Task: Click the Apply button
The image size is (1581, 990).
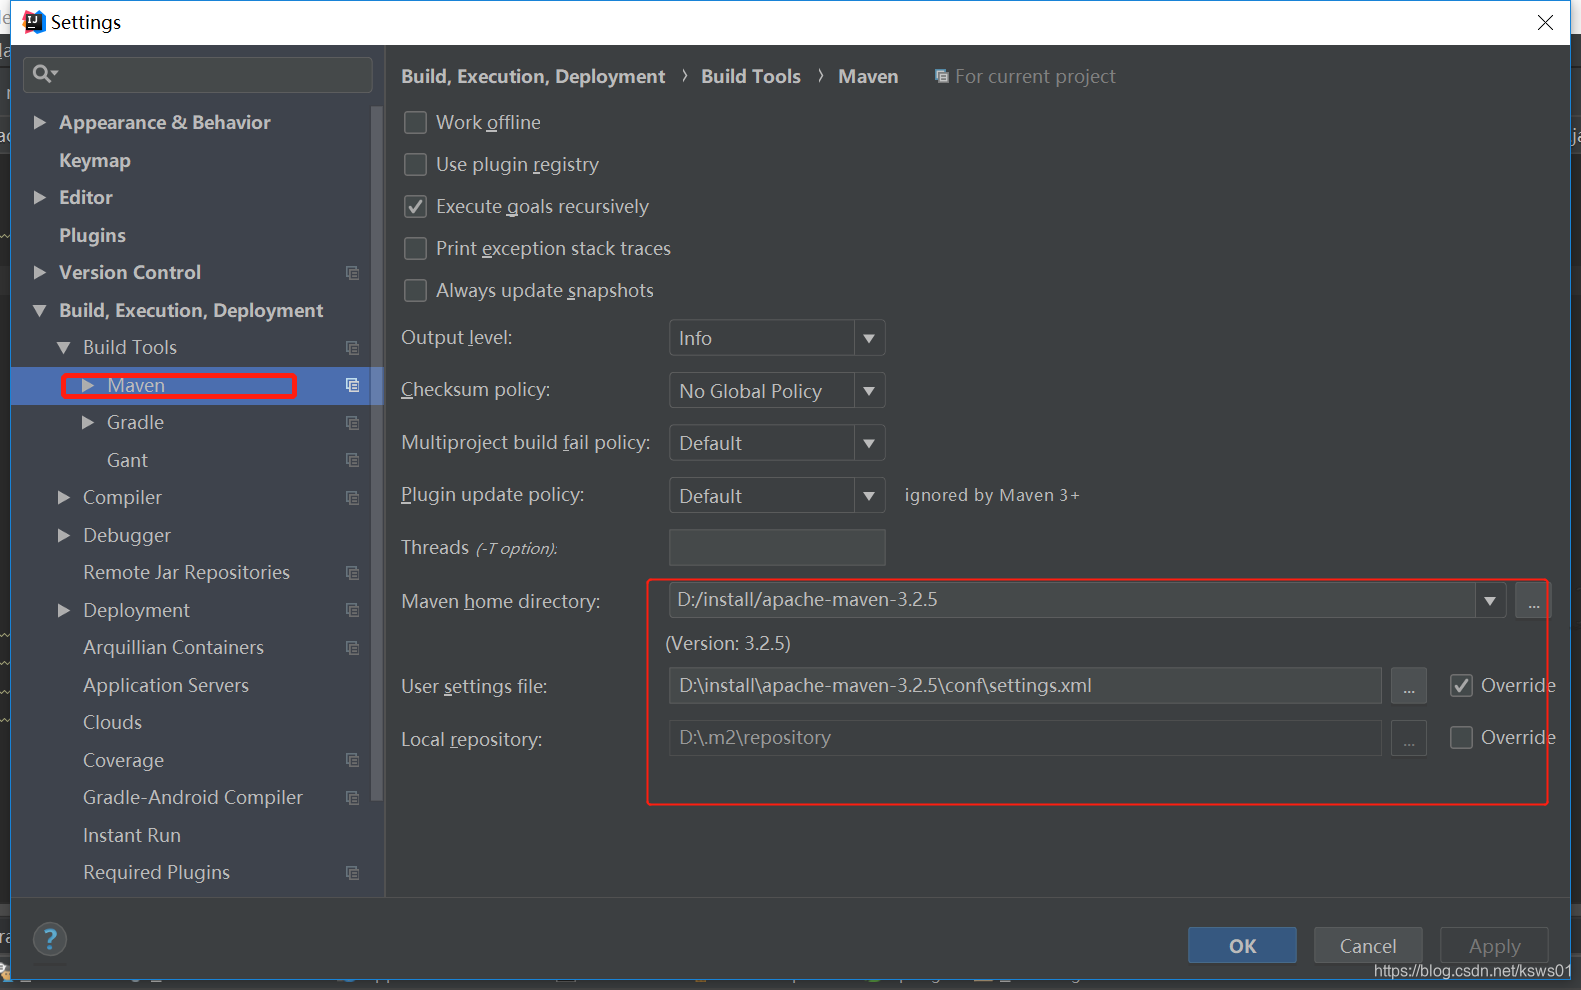Action: point(1494,946)
